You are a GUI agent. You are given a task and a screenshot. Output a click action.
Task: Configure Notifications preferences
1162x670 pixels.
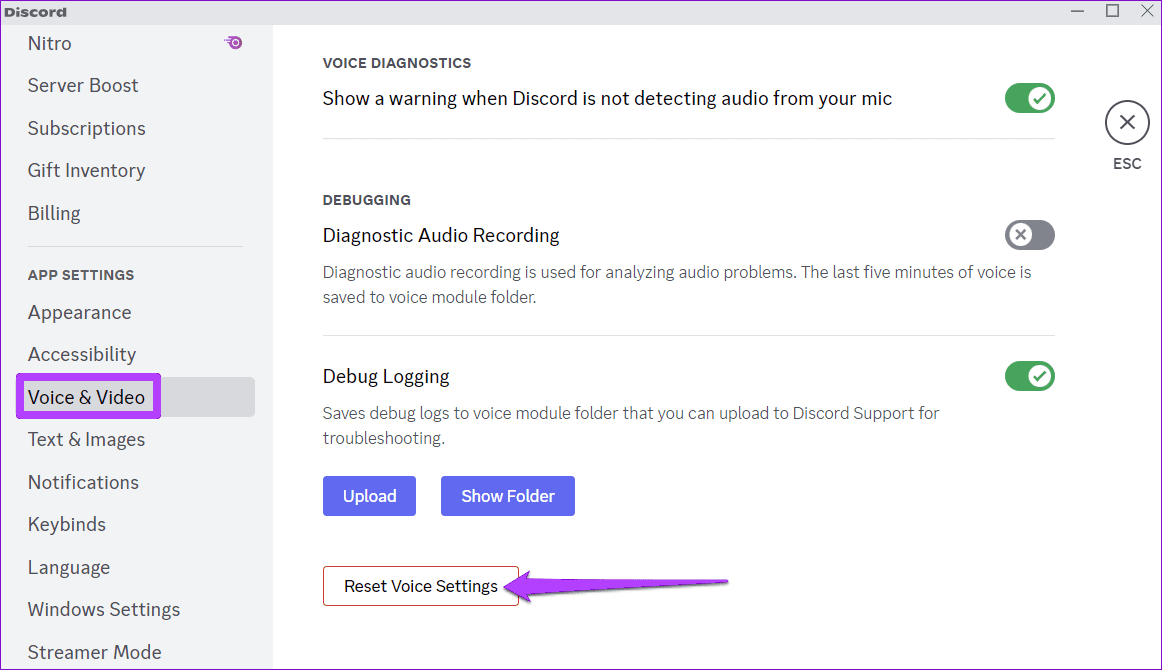[x=83, y=482]
